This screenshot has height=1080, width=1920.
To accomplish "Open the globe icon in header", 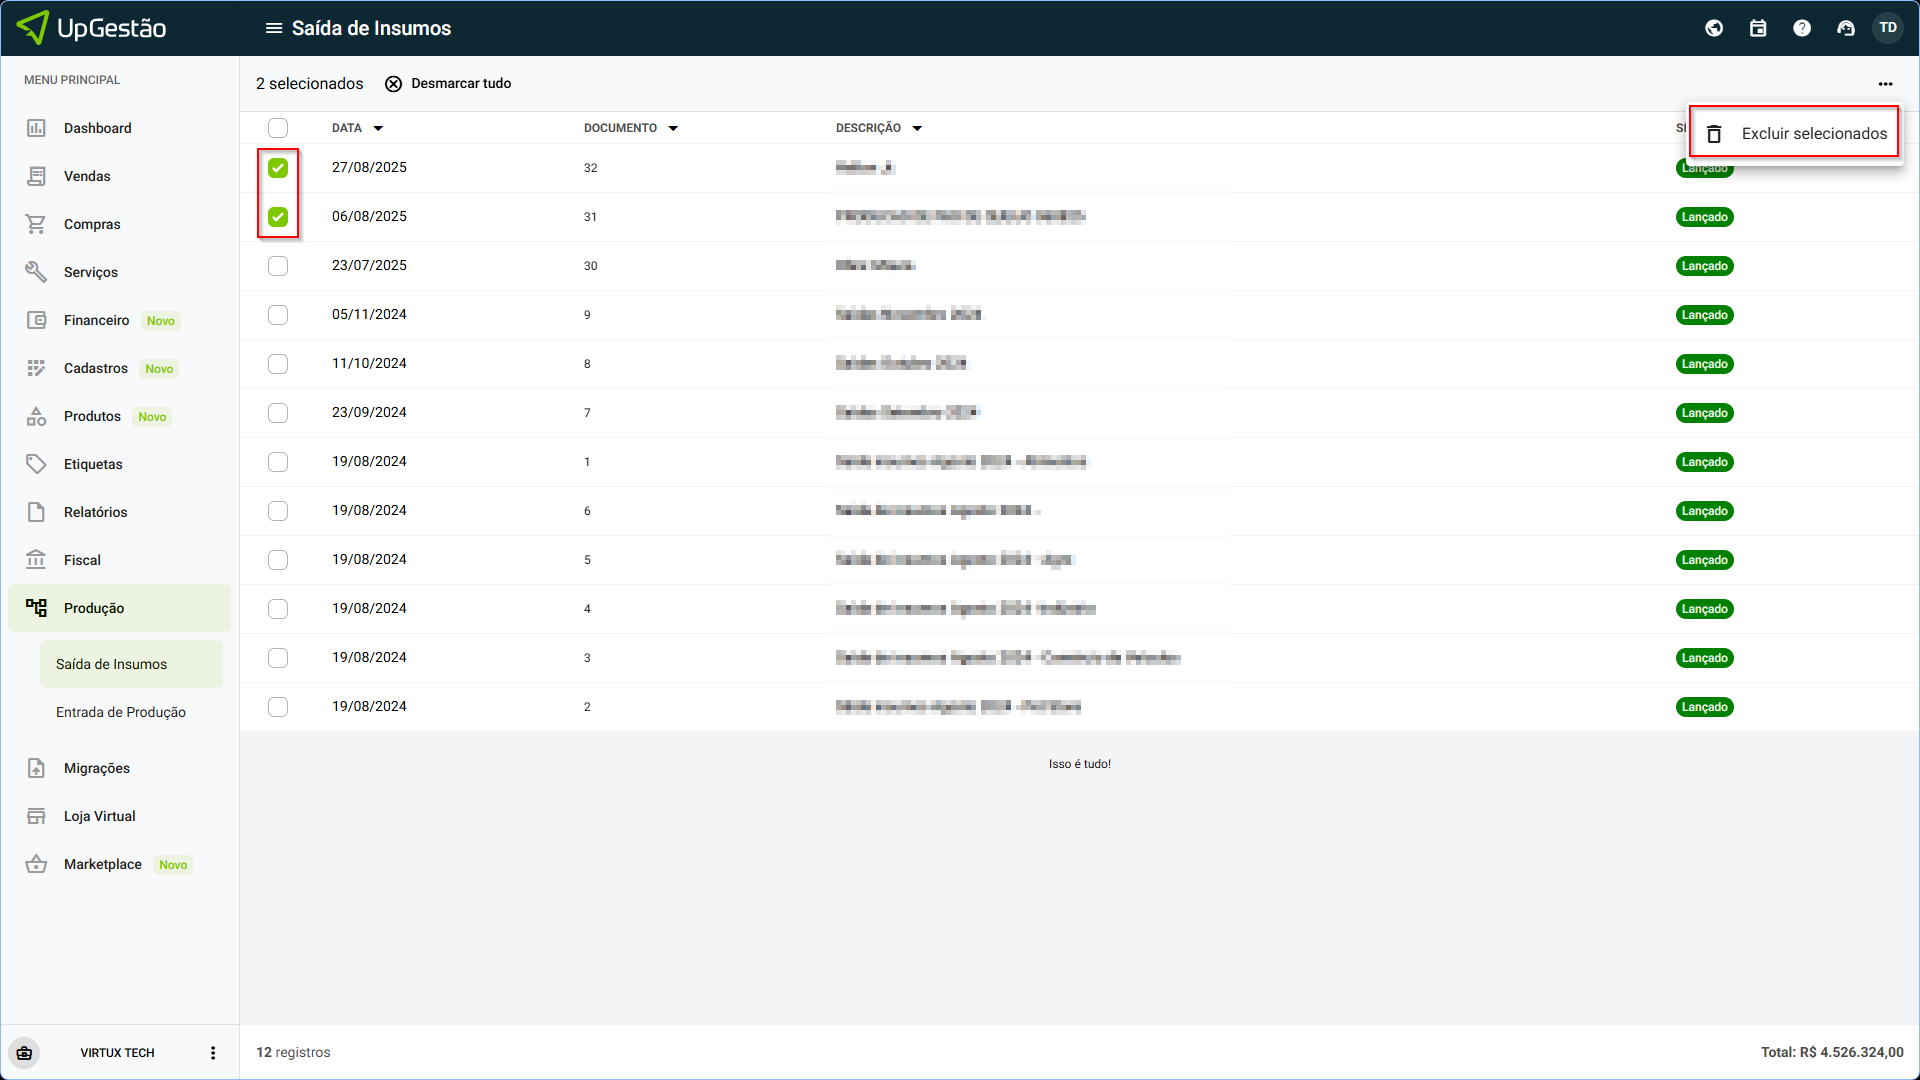I will (x=1714, y=28).
